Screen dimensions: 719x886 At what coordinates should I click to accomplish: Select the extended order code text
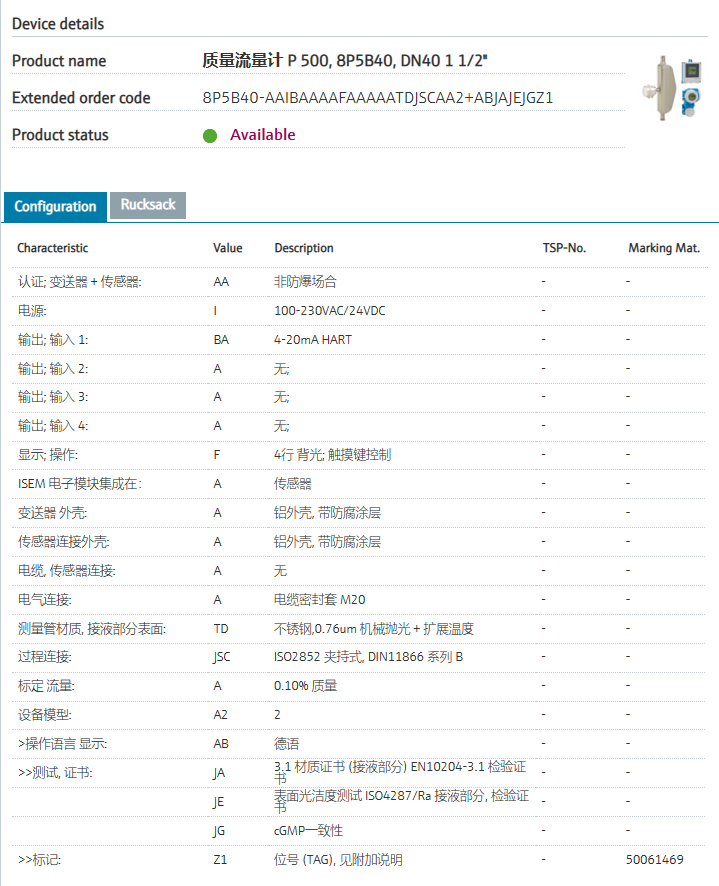pyautogui.click(x=377, y=98)
